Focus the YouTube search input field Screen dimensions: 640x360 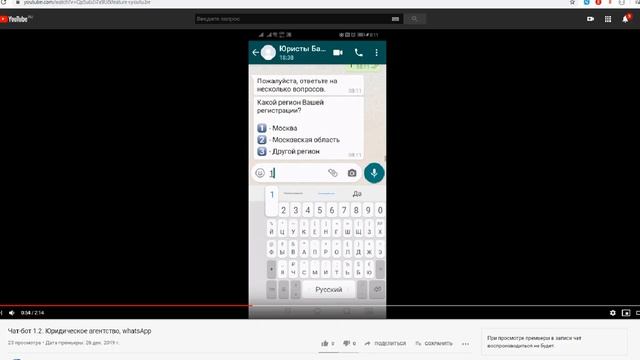click(292, 19)
